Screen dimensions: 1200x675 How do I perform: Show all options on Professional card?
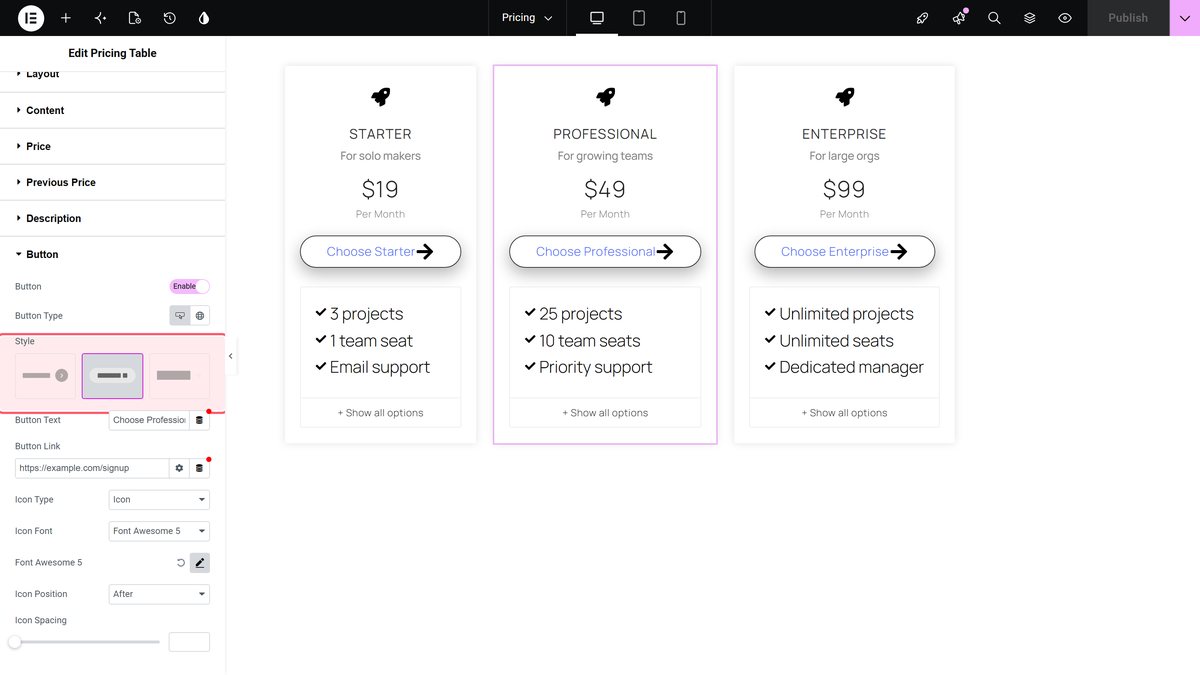click(605, 413)
